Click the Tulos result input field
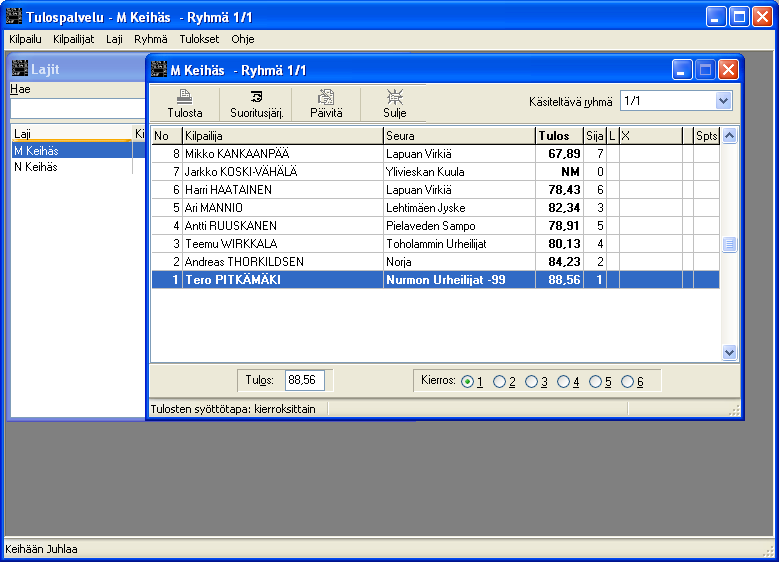This screenshot has width=779, height=562. tap(305, 380)
